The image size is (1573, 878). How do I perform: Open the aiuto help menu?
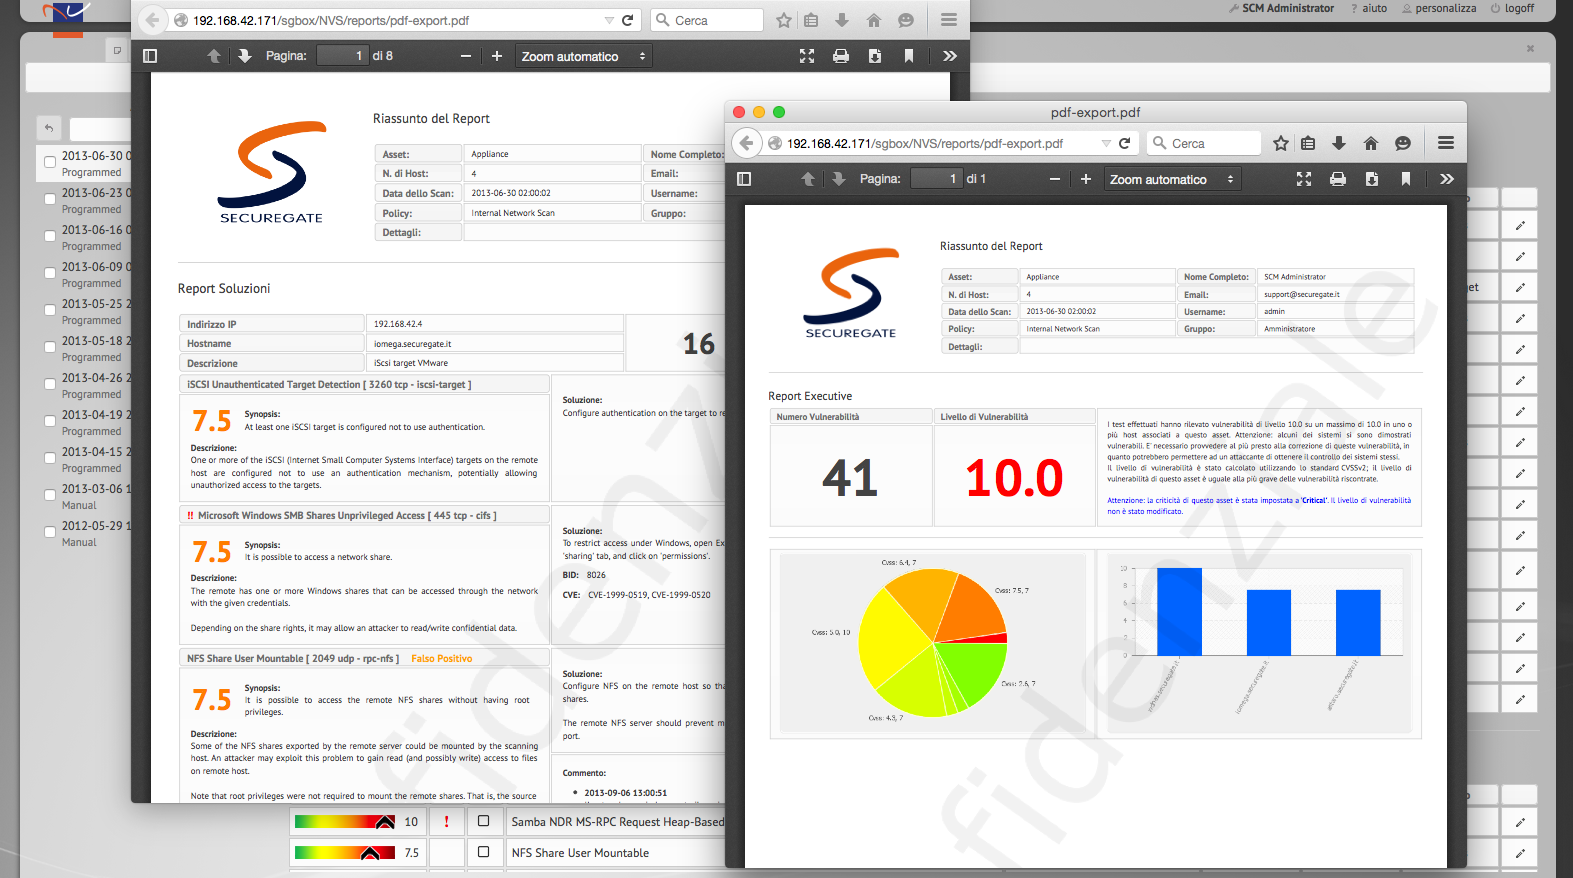1369,8
